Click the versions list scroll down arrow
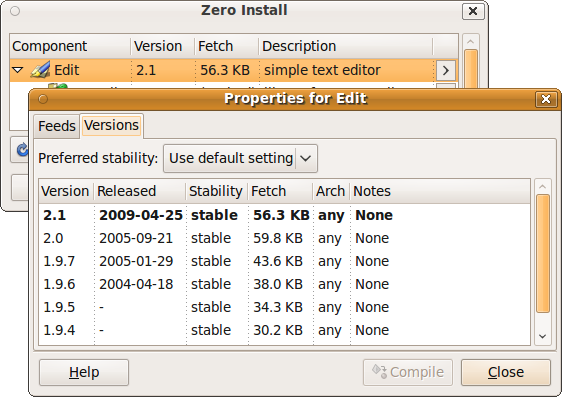The width and height of the screenshot is (562, 397). (543, 336)
